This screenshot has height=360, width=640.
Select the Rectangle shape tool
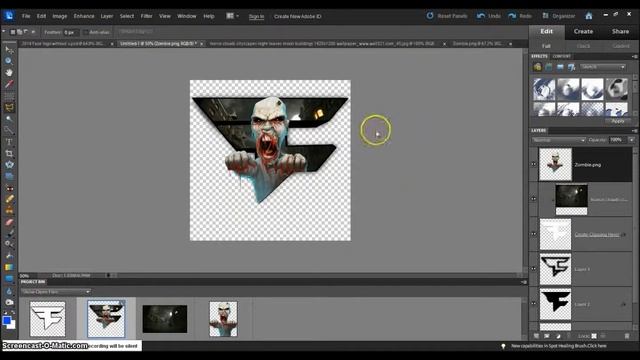point(9,279)
